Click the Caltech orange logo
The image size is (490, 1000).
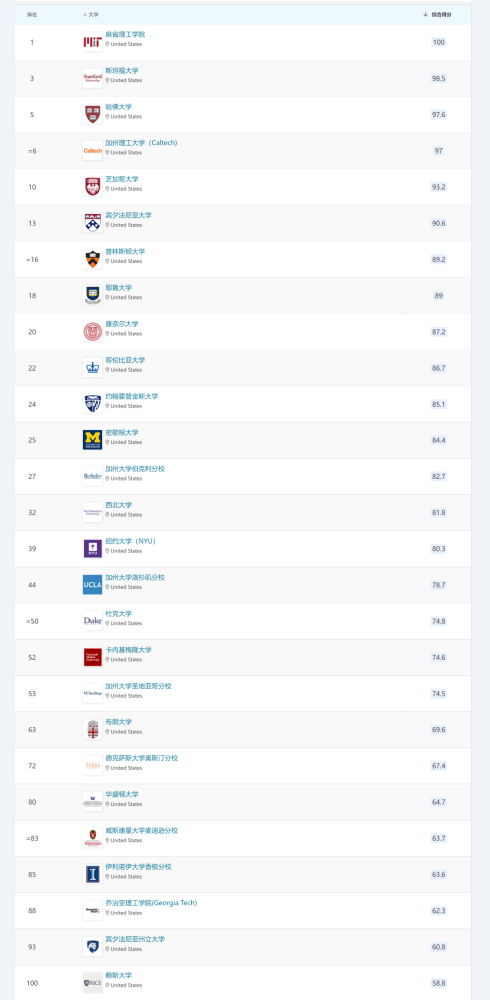[93, 151]
